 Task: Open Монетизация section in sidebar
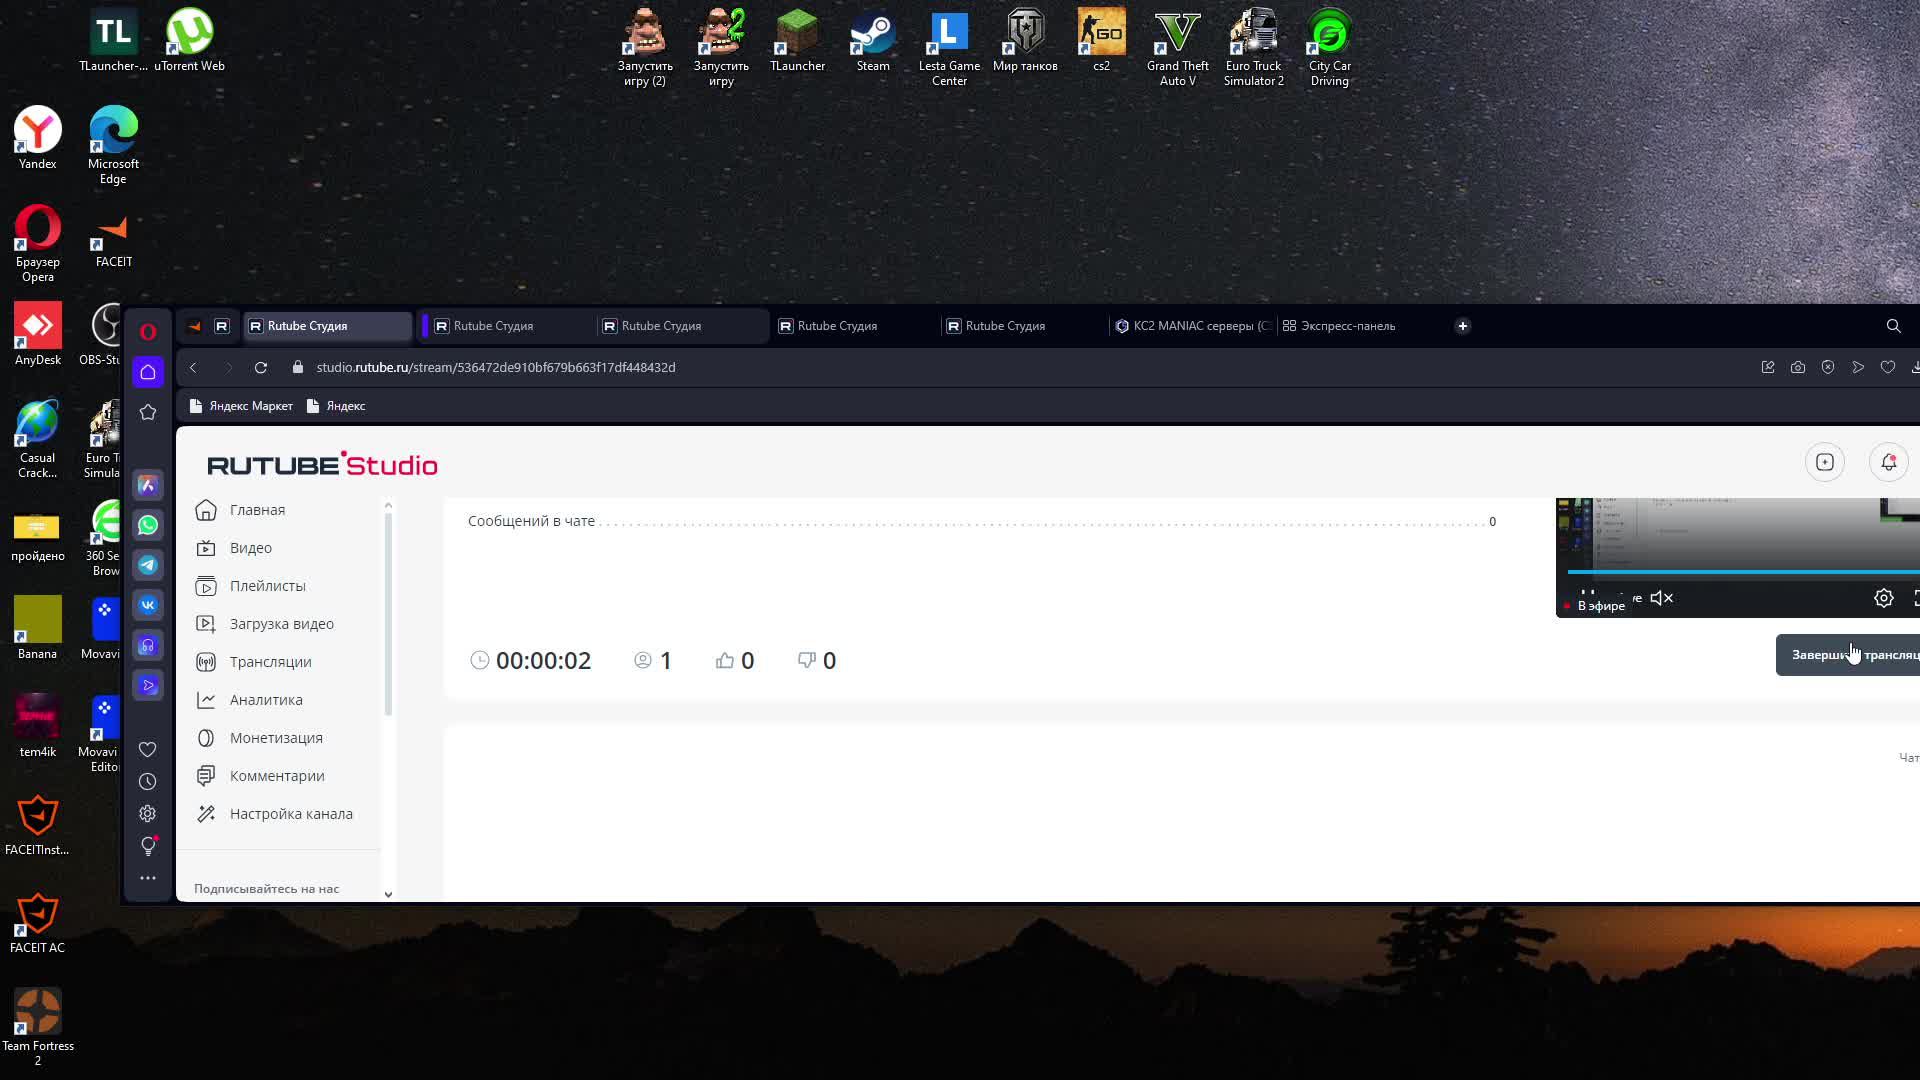(x=276, y=738)
